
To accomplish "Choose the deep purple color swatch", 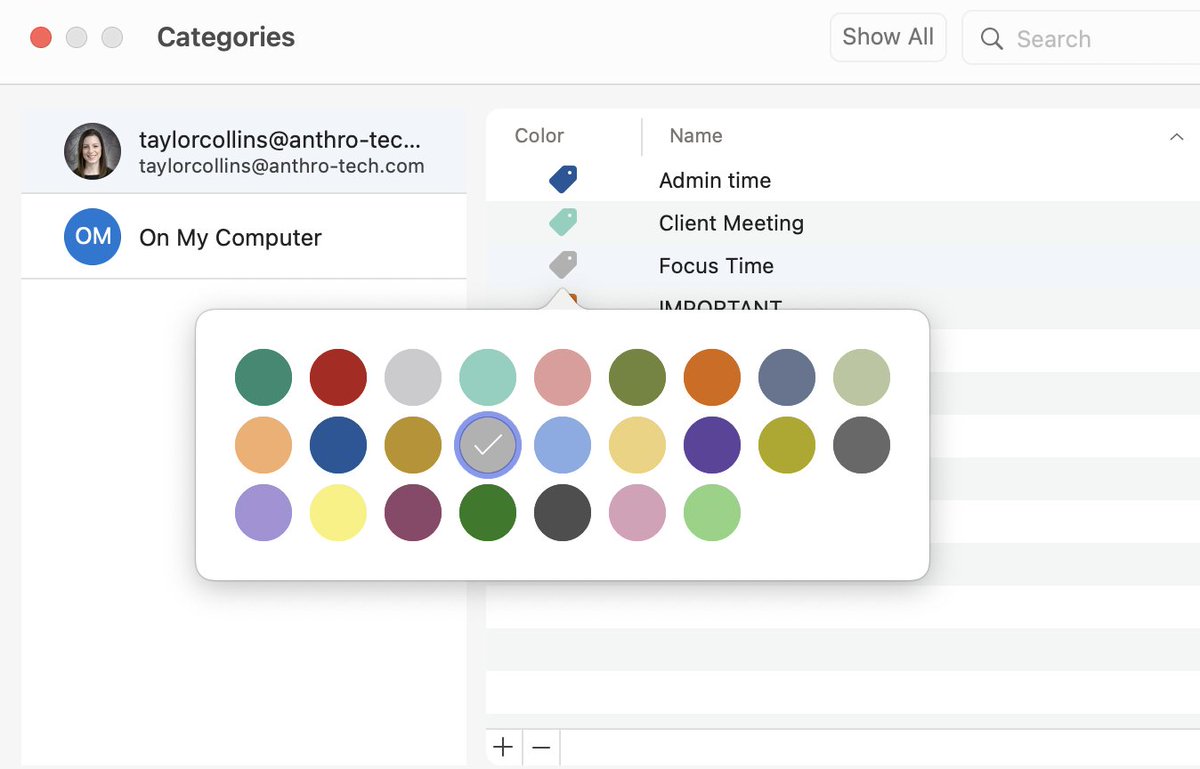I will [x=712, y=445].
